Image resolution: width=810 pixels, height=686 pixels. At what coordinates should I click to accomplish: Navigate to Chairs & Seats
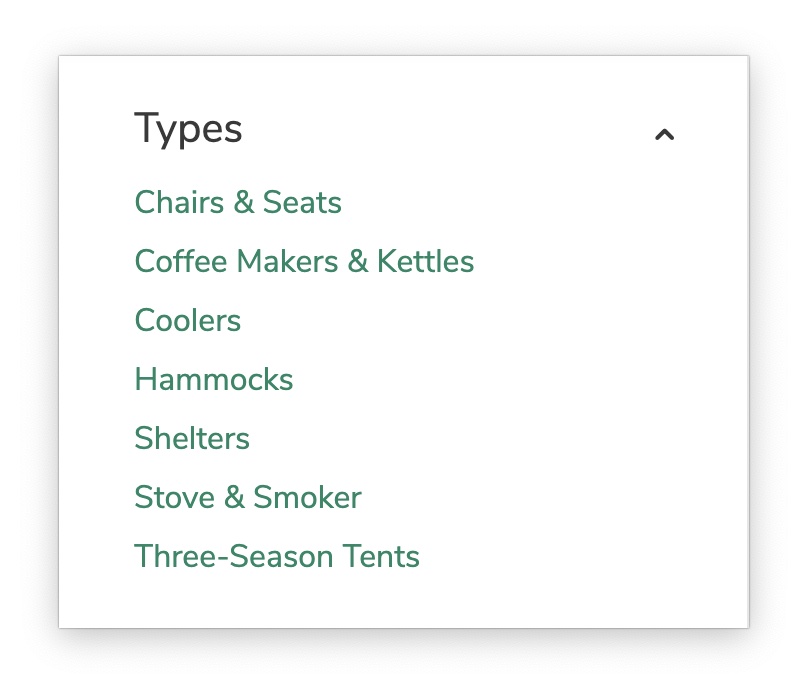click(x=238, y=203)
